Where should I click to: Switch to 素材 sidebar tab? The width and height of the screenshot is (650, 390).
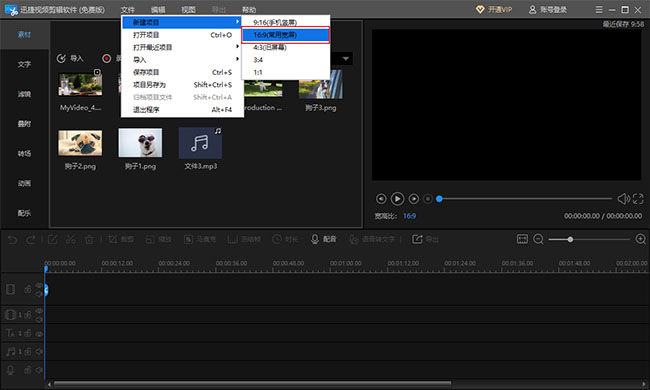pyautogui.click(x=24, y=34)
